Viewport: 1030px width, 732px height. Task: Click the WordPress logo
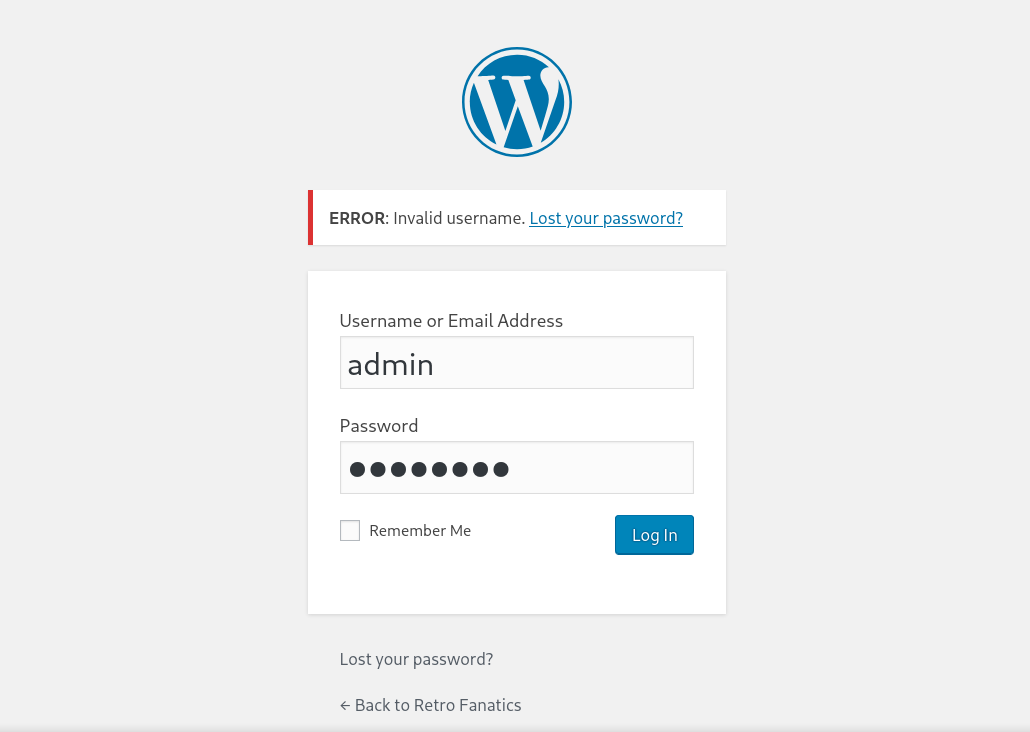517,102
